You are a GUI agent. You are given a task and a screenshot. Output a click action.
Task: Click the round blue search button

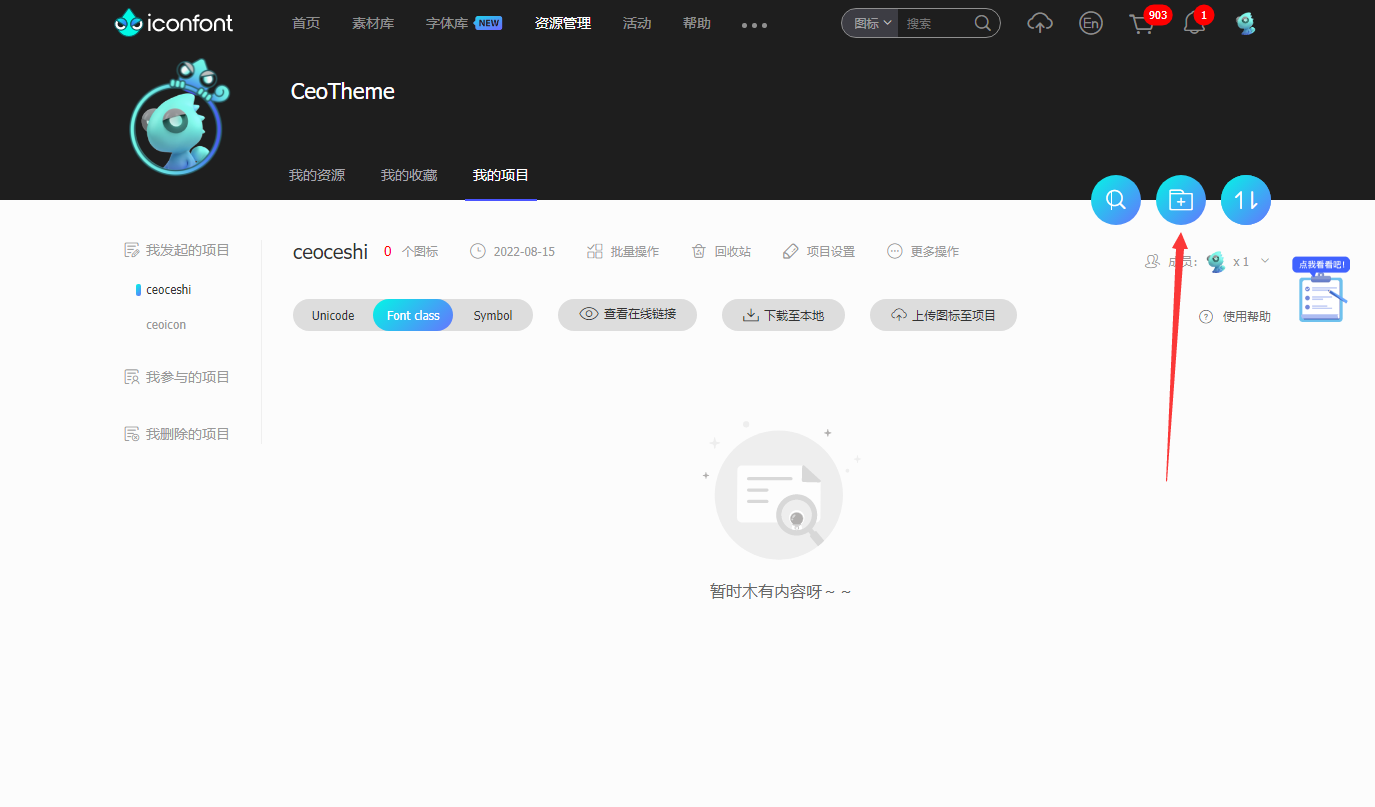click(1116, 200)
